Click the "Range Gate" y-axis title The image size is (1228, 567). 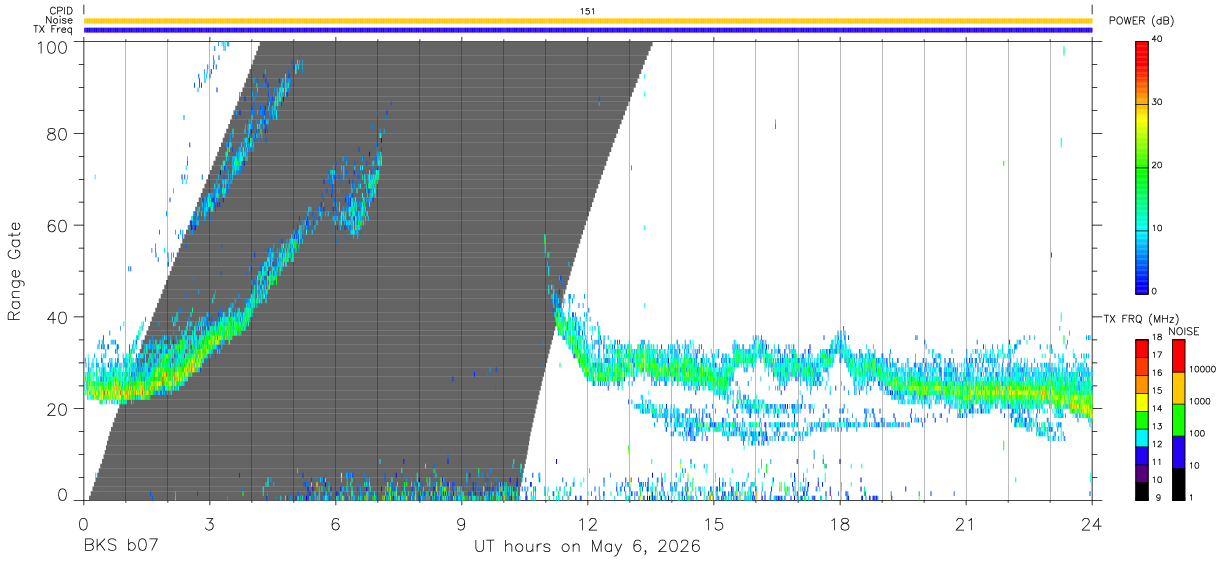coord(14,271)
